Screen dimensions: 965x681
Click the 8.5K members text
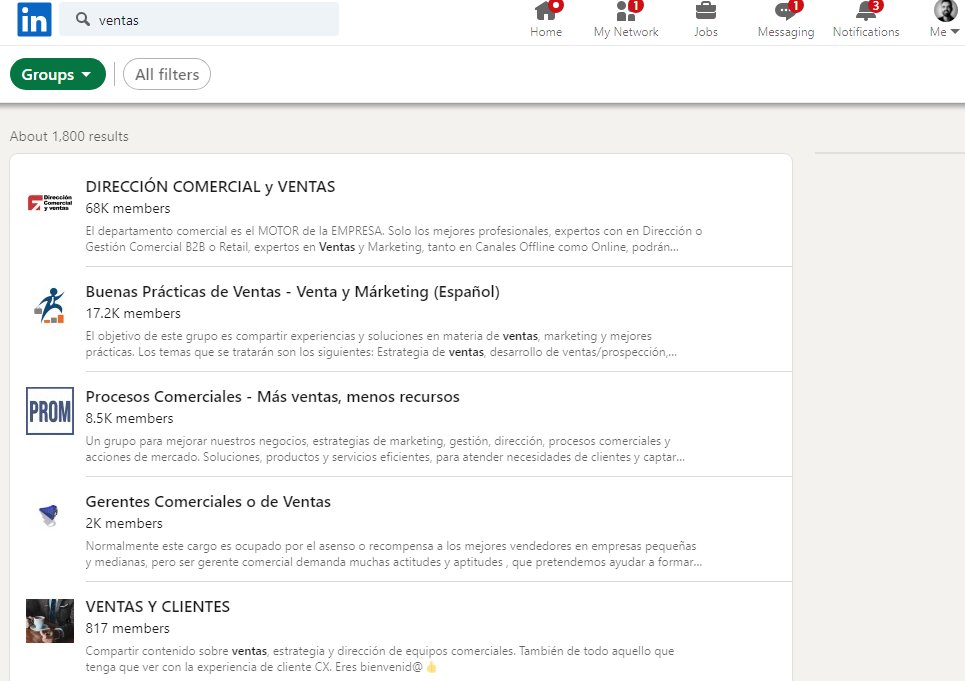click(129, 418)
